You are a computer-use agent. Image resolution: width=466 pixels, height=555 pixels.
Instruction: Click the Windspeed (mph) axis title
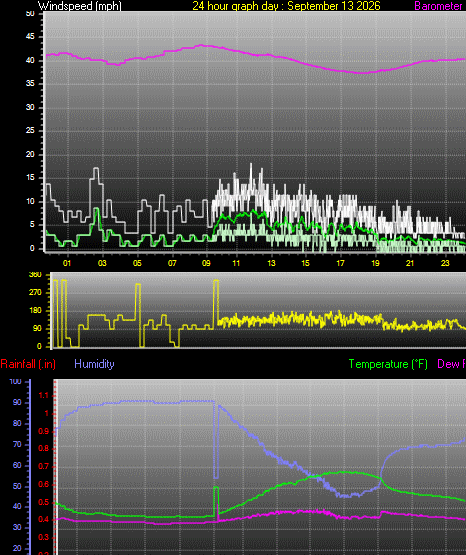coord(80,6)
